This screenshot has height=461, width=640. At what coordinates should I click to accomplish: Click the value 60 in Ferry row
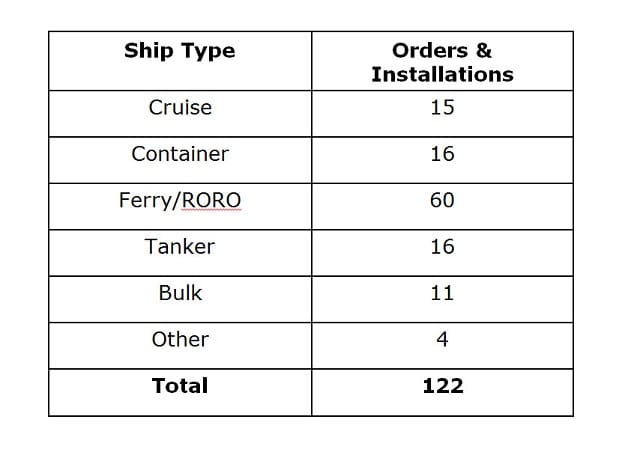click(442, 200)
